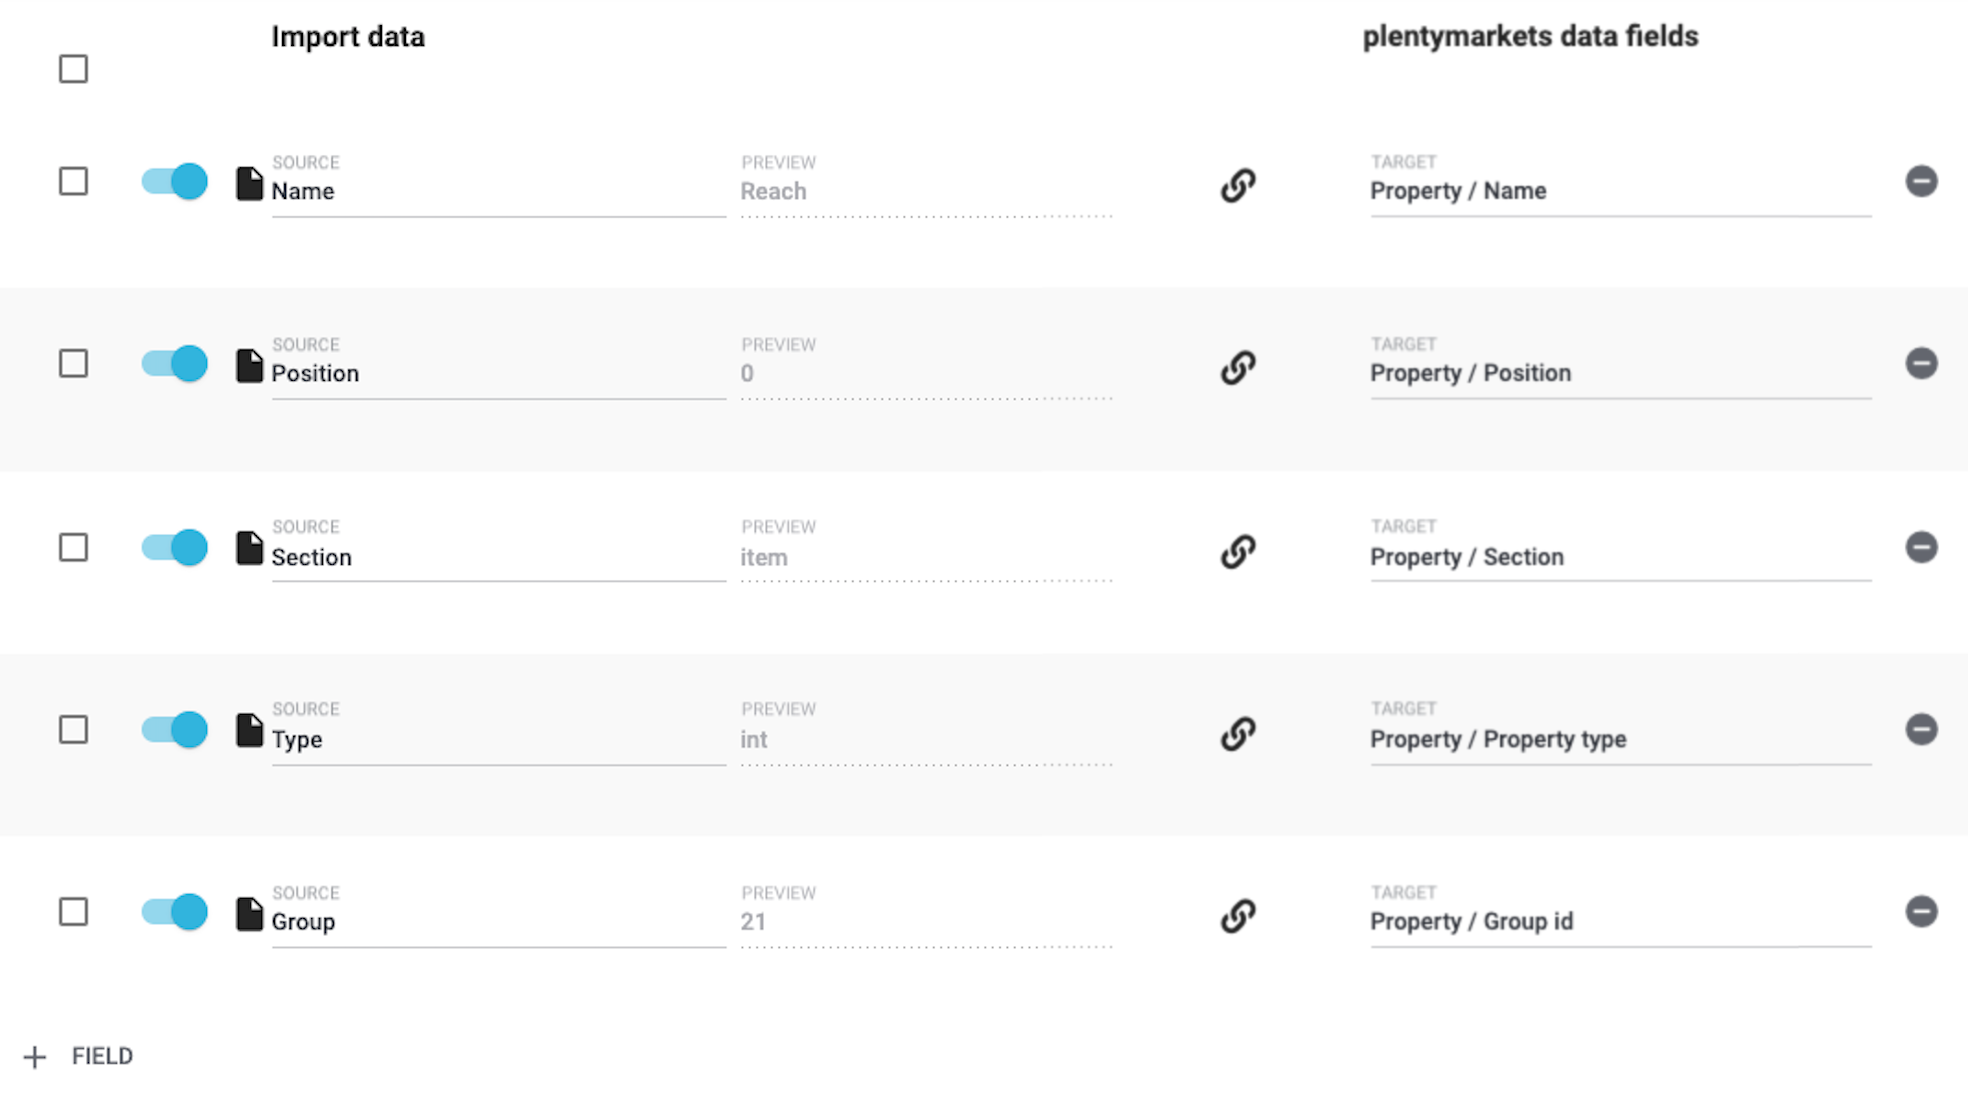1968x1110 pixels.
Task: Tick the checkbox for the Section row
Action: pos(73,547)
